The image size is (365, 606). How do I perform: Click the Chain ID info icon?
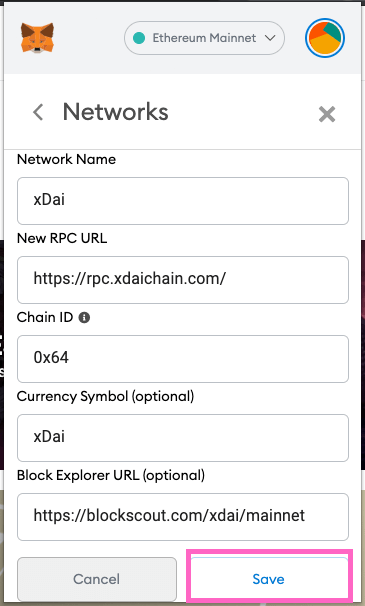coord(84,318)
